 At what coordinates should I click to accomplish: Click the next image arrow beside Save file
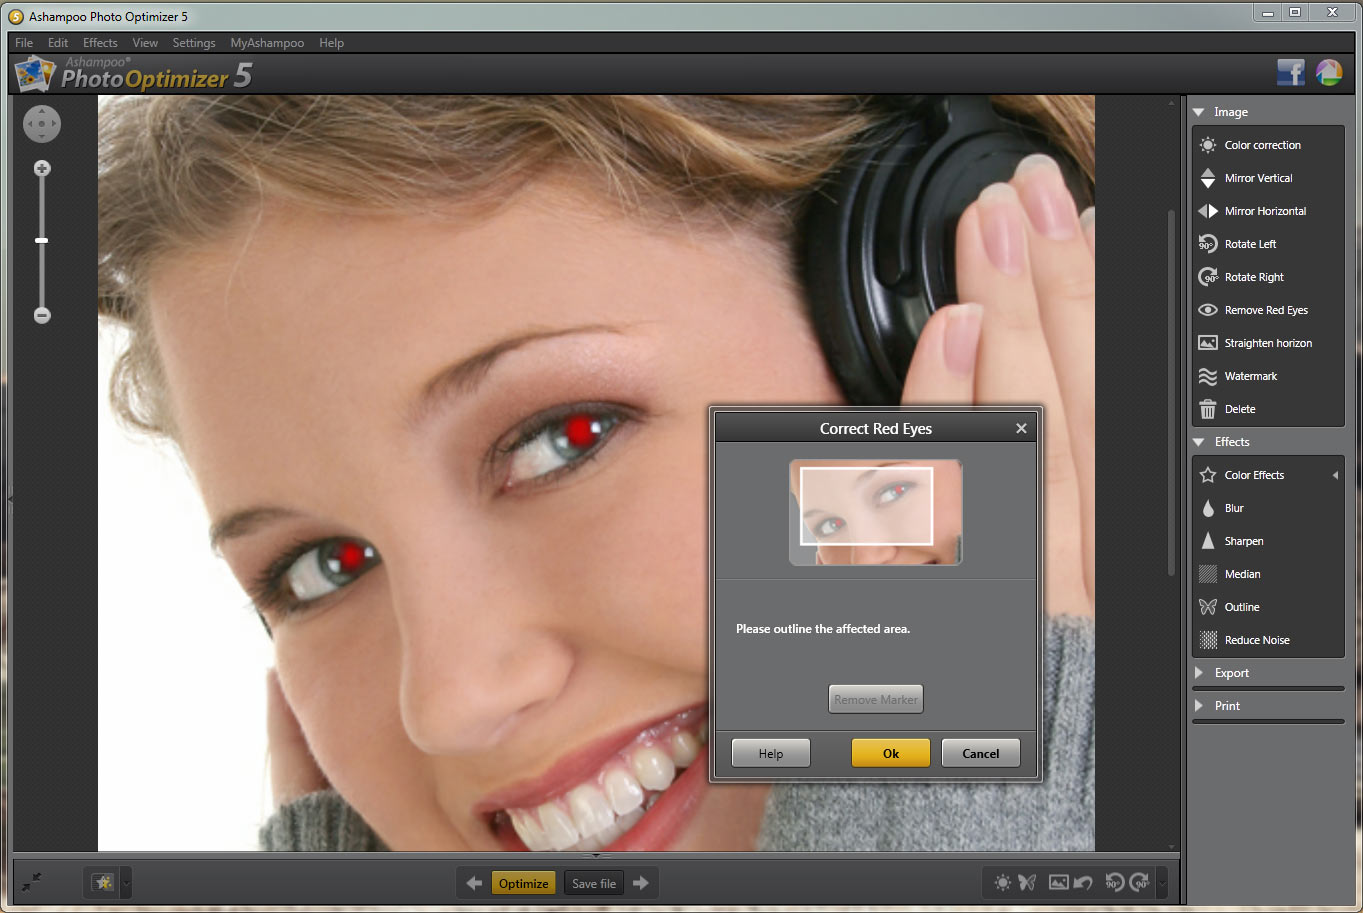641,883
